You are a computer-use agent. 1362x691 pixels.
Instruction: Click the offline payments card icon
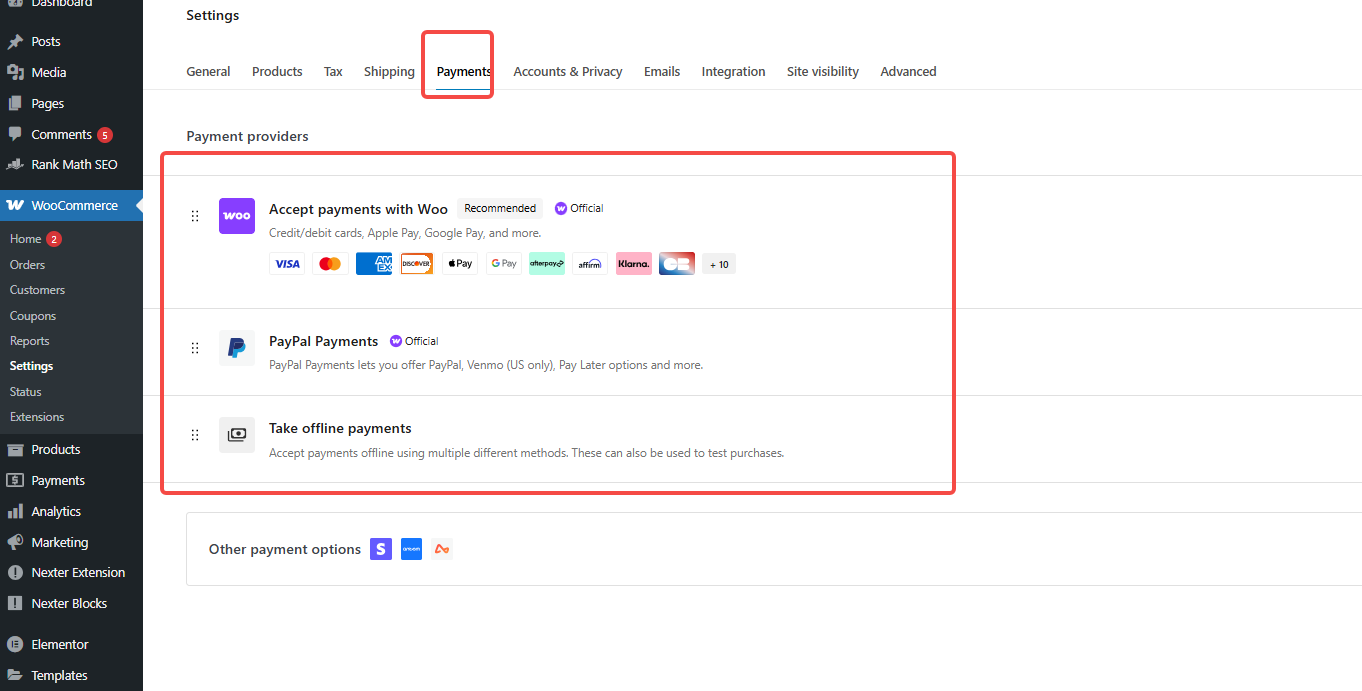pos(236,435)
